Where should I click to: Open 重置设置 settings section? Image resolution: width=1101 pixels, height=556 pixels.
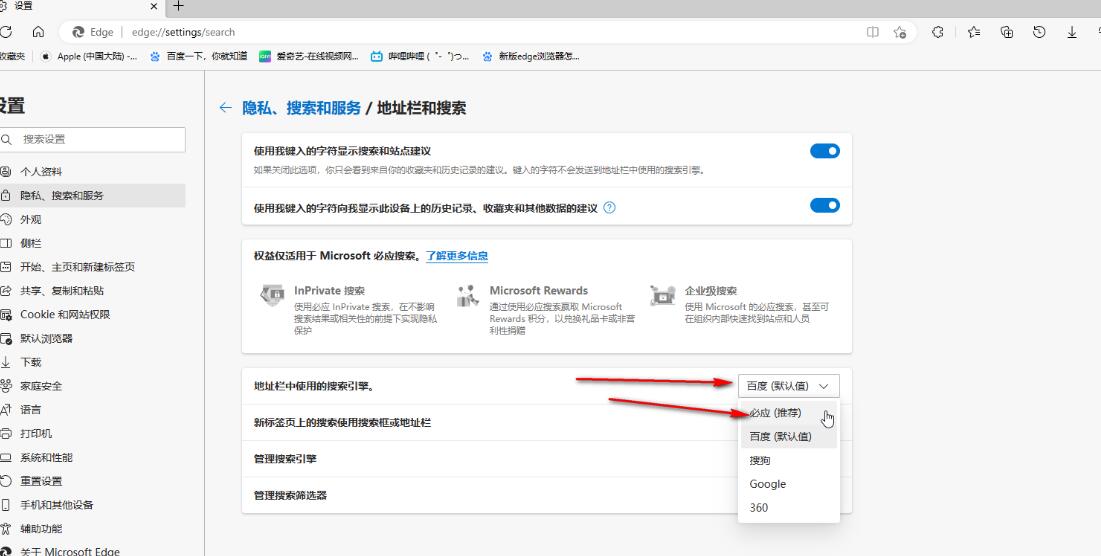click(93, 481)
